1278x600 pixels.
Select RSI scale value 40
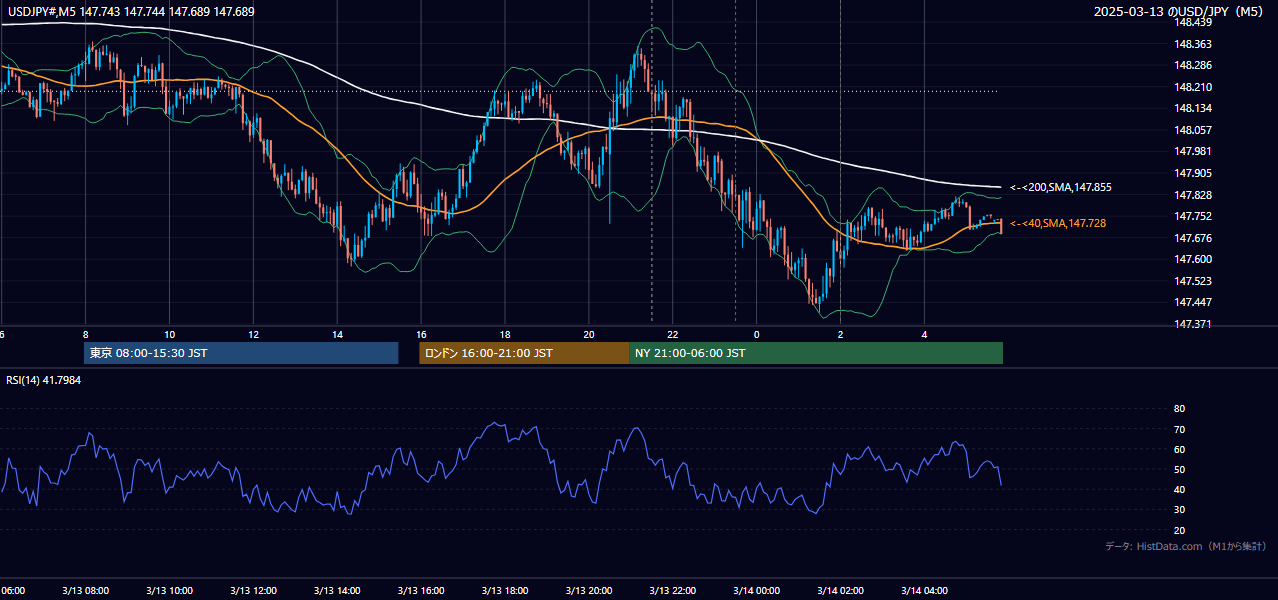[x=1179, y=490]
